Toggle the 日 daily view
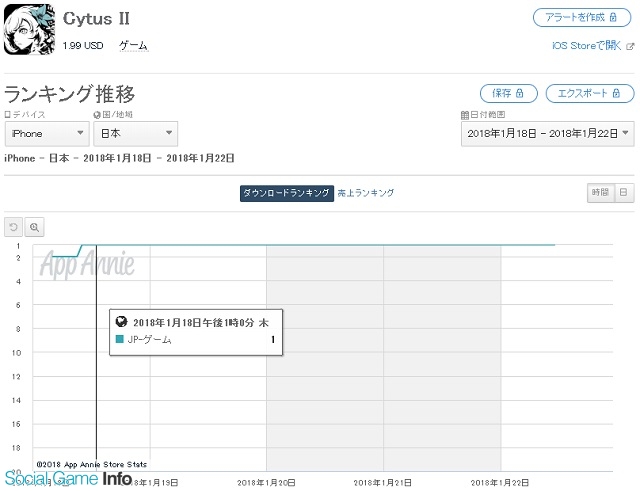The image size is (640, 491). pos(624,192)
